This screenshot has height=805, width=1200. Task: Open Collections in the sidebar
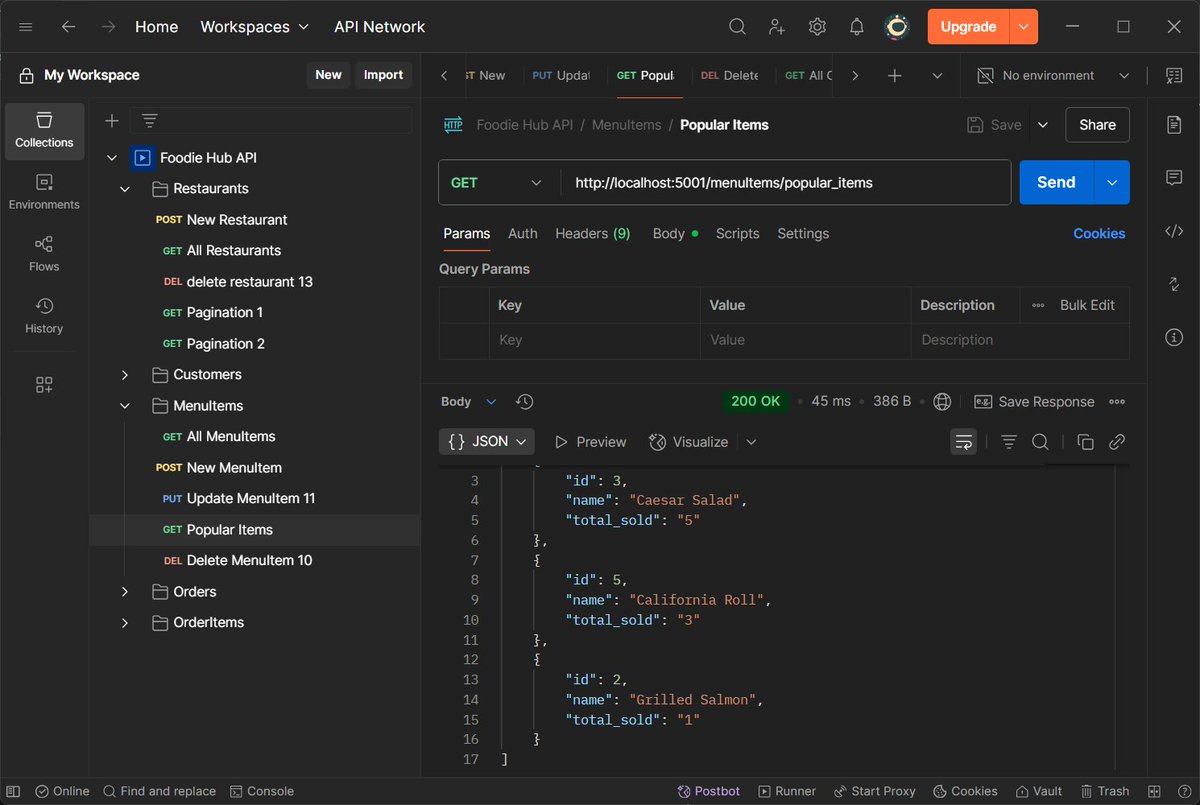(x=44, y=131)
